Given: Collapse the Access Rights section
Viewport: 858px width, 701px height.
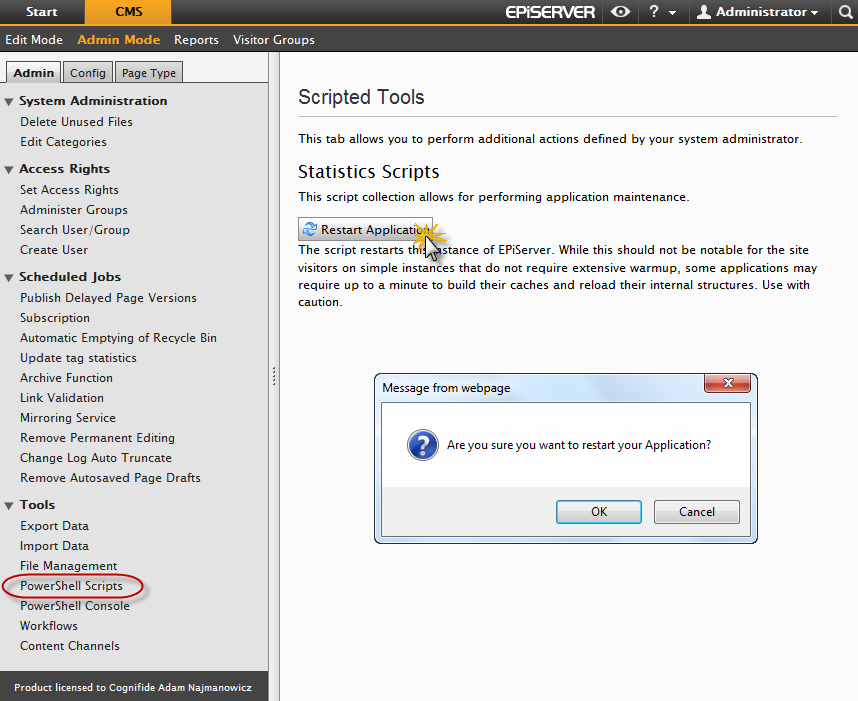Looking at the screenshot, I should point(9,169).
